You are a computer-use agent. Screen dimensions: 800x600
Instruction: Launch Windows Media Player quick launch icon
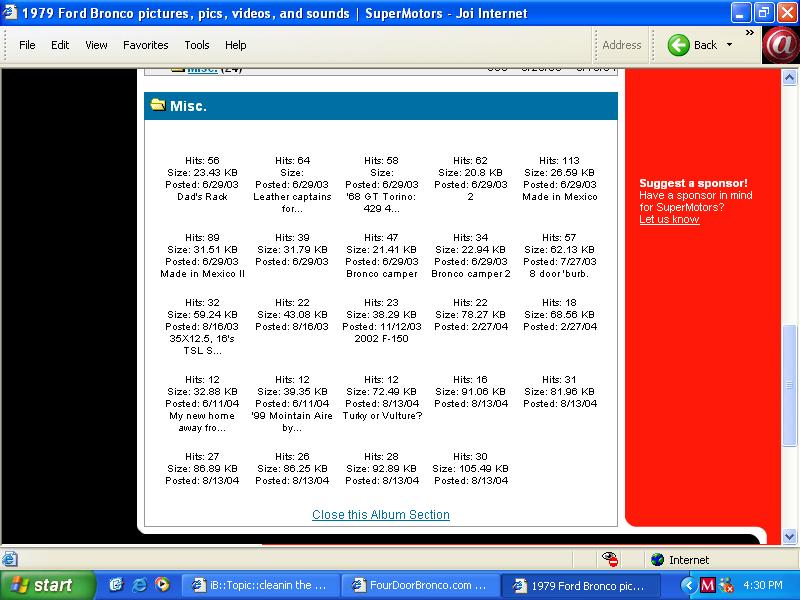tap(162, 585)
